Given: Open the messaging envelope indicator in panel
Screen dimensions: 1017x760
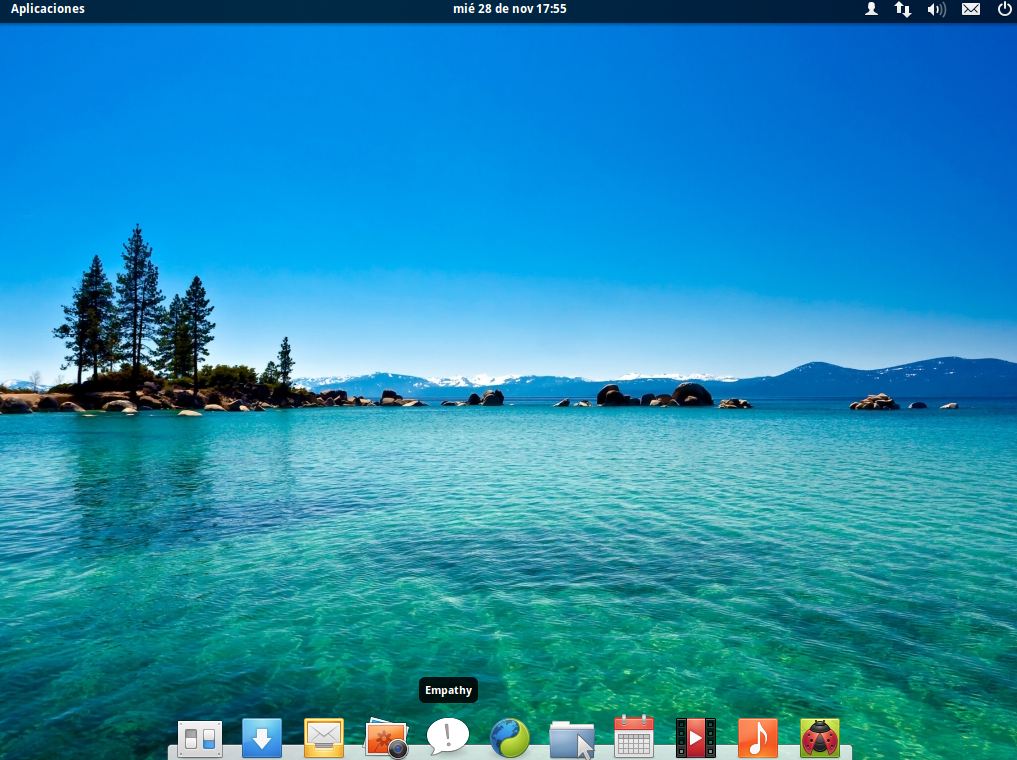Looking at the screenshot, I should click(x=970, y=9).
